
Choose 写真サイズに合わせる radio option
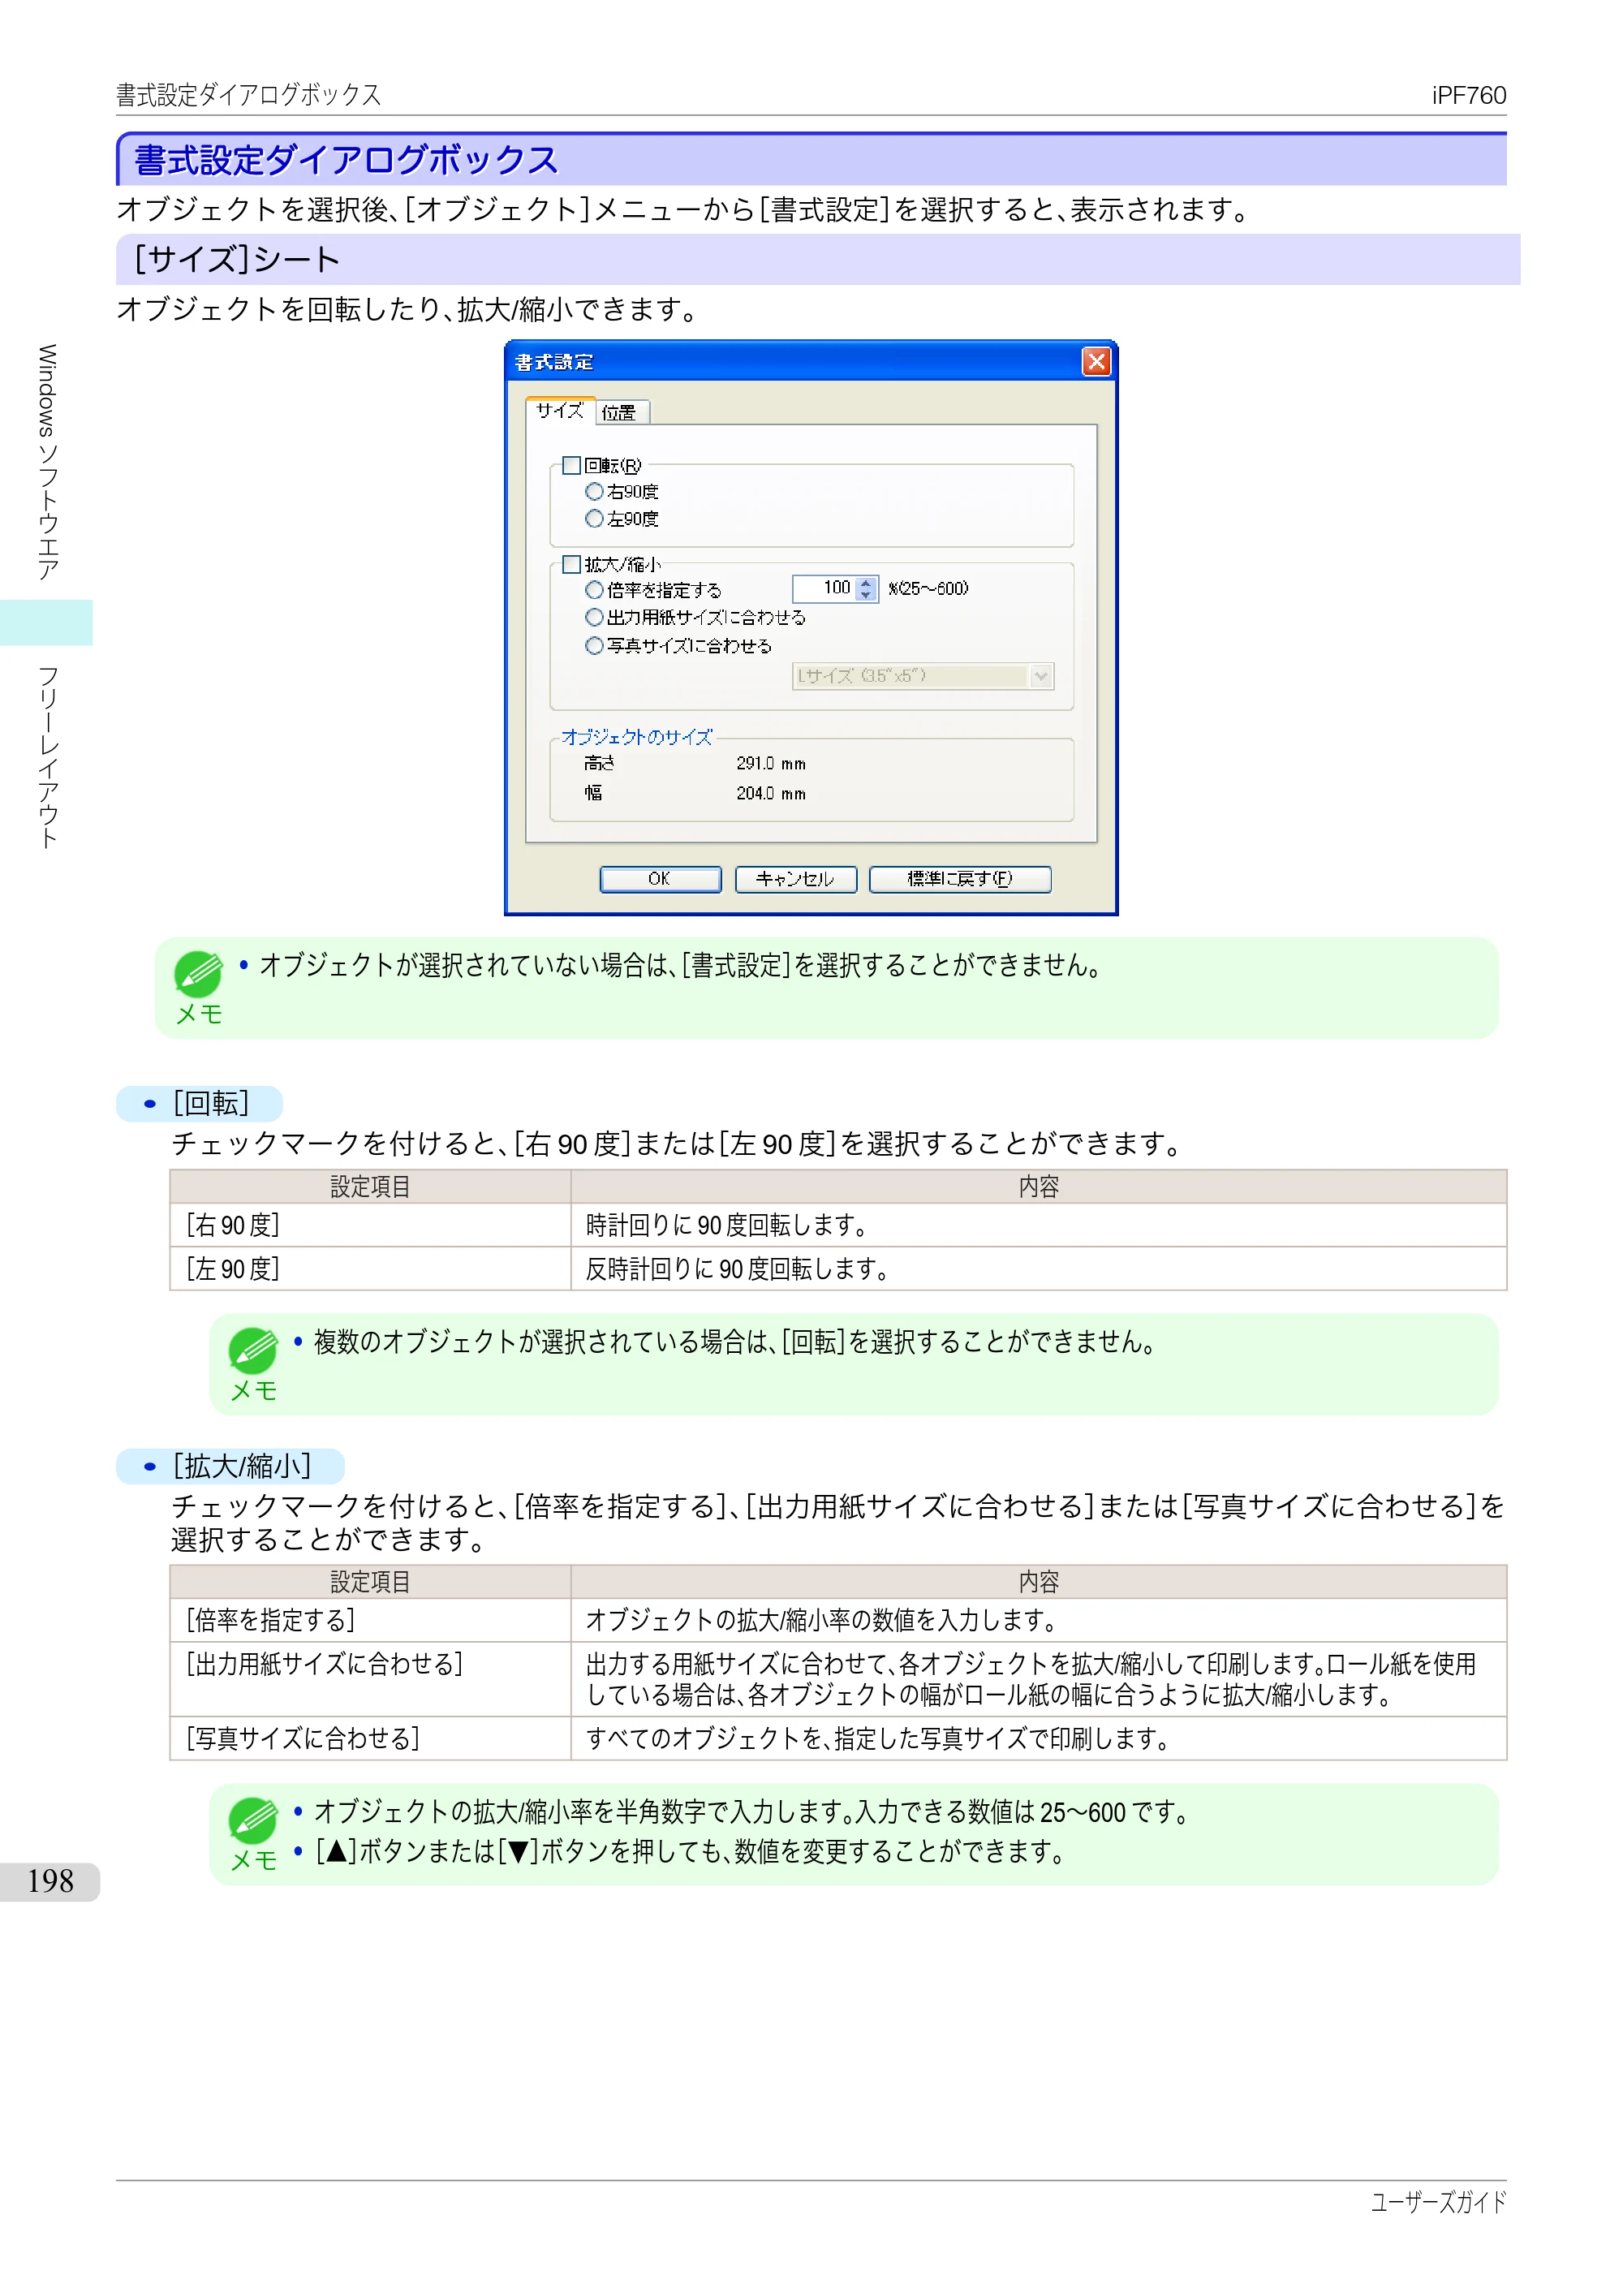(x=594, y=645)
